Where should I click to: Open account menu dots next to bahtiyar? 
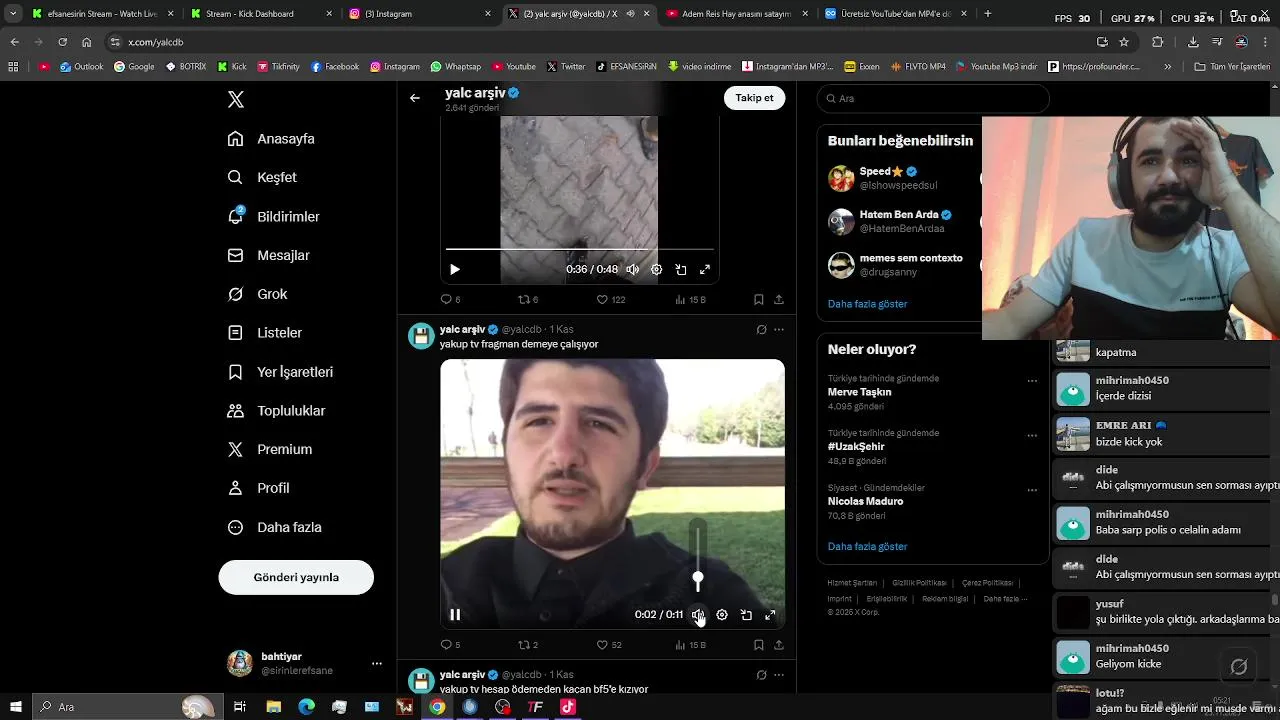pyautogui.click(x=377, y=663)
